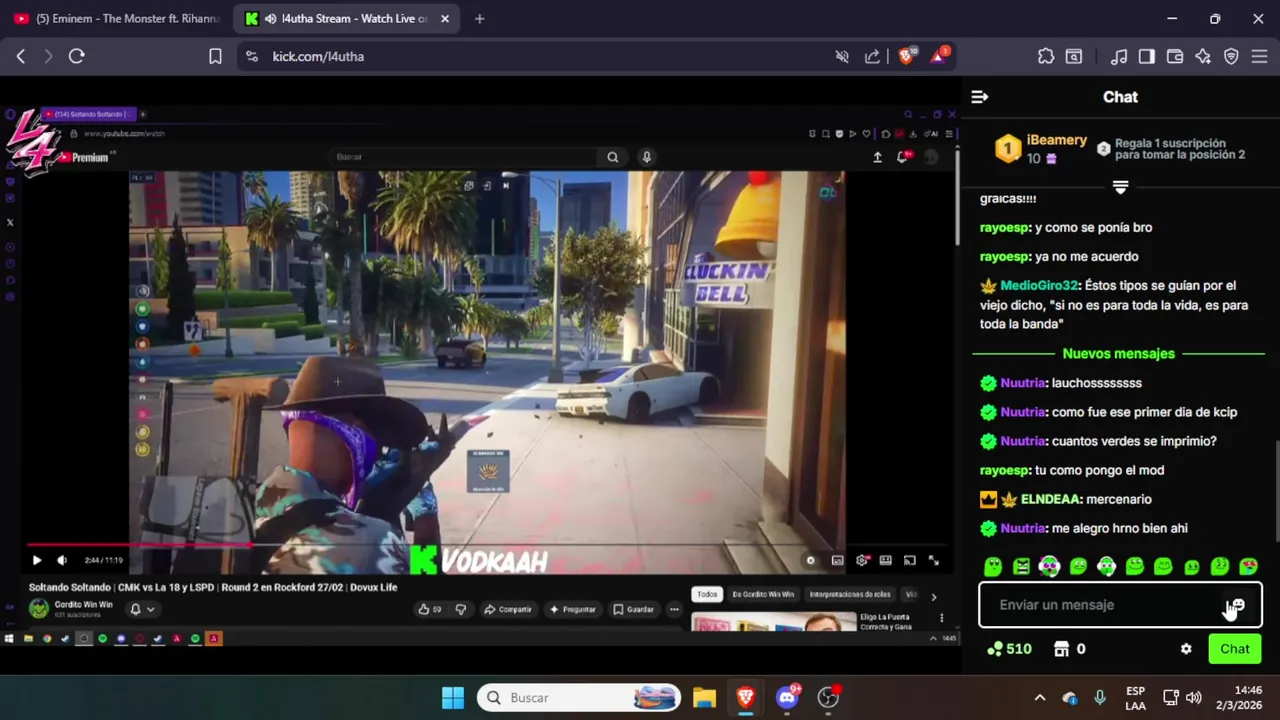Viewport: 1280px width, 720px height.
Task: Click the 510 channel points counter
Action: tap(1008, 649)
